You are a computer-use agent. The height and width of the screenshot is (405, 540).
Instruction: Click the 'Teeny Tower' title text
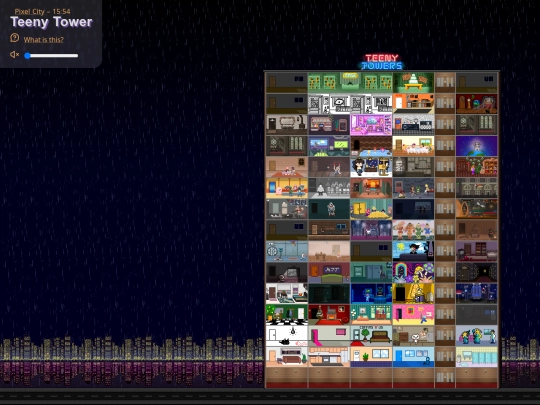51,22
